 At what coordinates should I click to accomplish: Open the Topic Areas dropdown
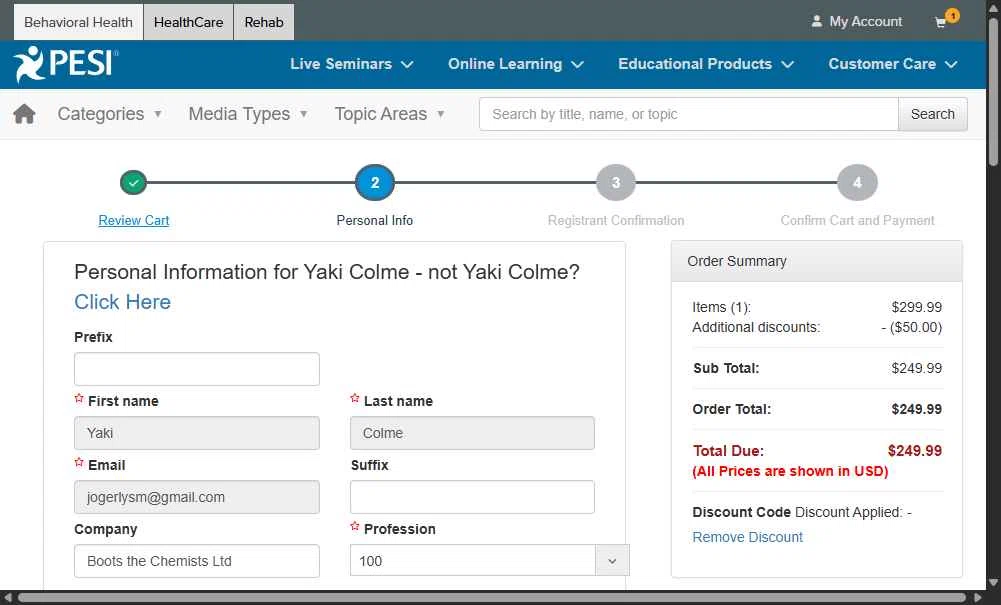click(389, 114)
